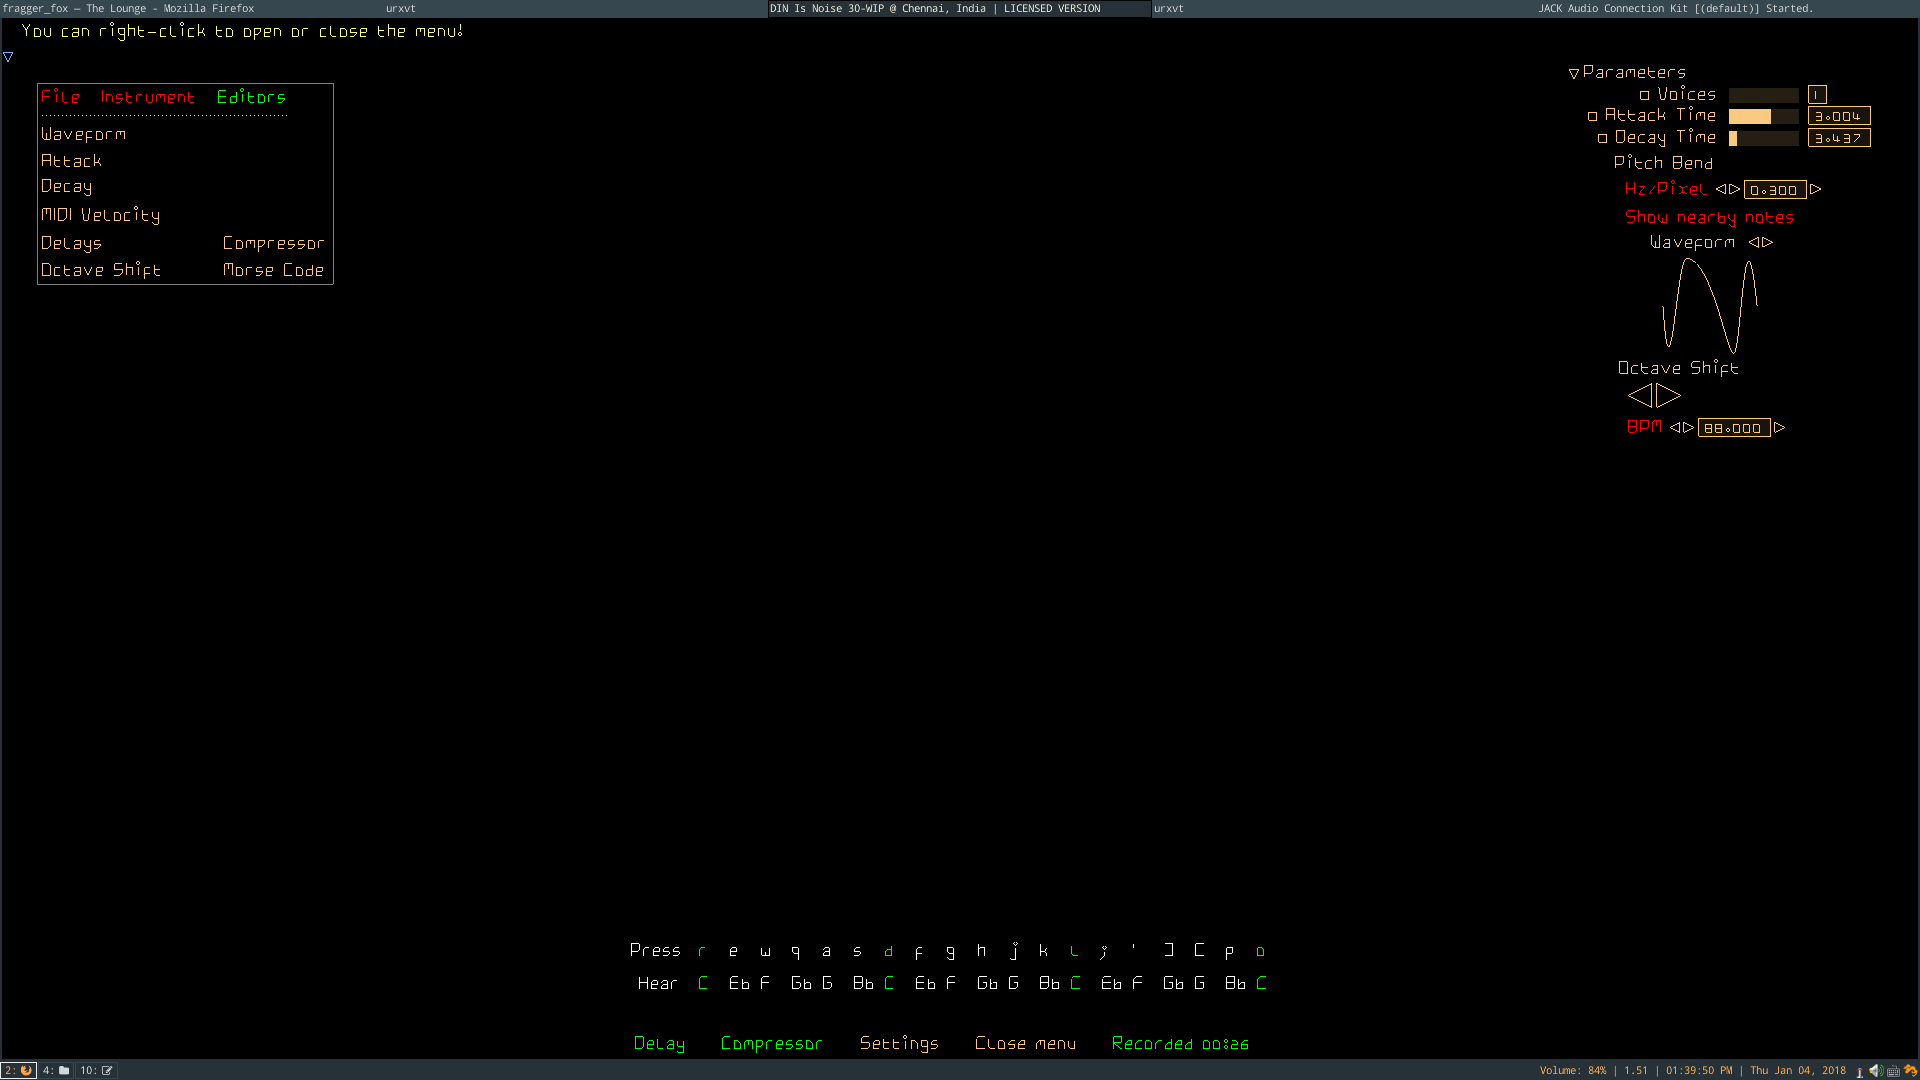Toggle the Voices checkbox
Viewport: 1920px width, 1080px height.
1644,96
